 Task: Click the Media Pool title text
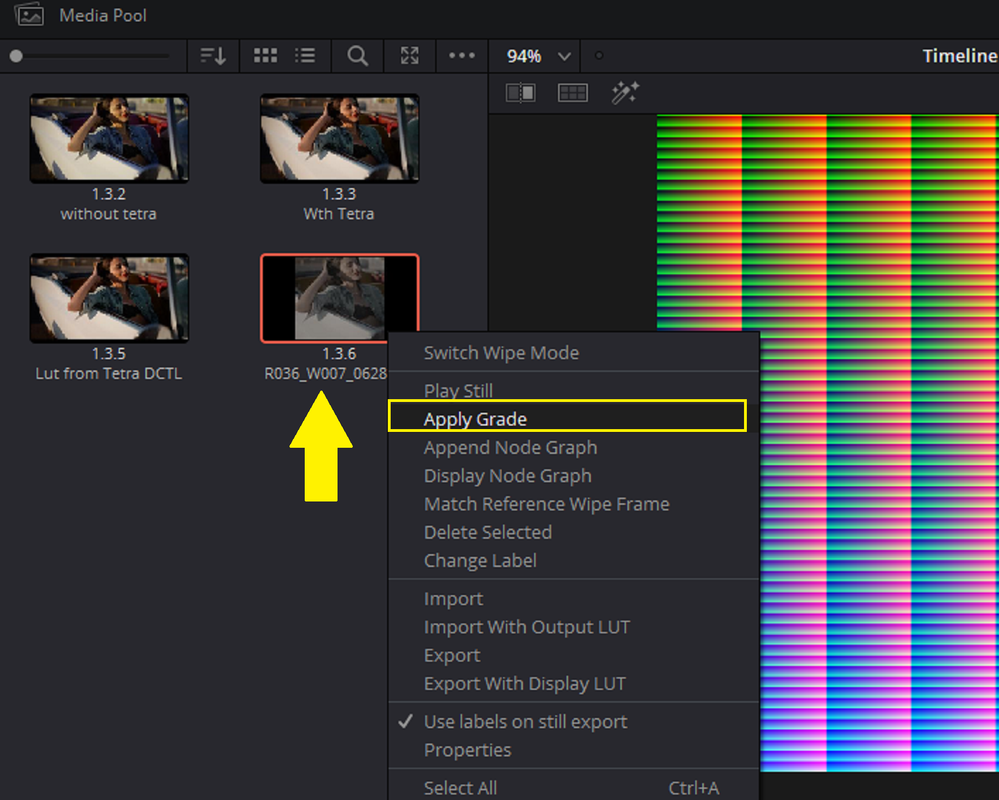tap(103, 15)
